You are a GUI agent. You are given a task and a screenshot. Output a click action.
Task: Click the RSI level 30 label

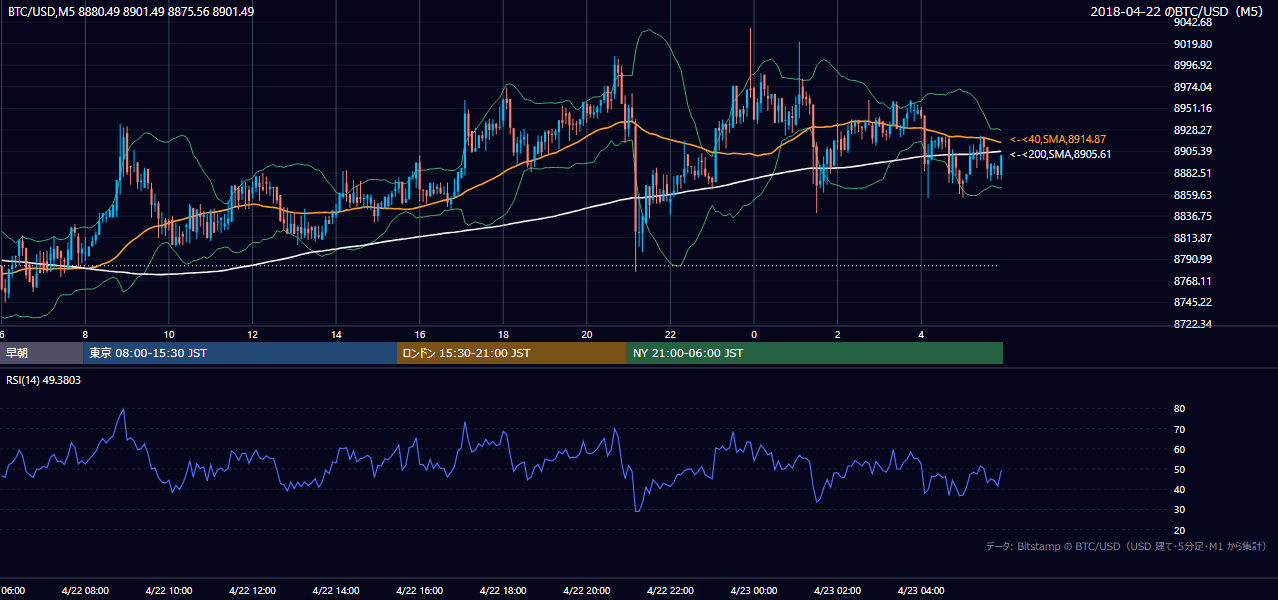coord(1179,510)
